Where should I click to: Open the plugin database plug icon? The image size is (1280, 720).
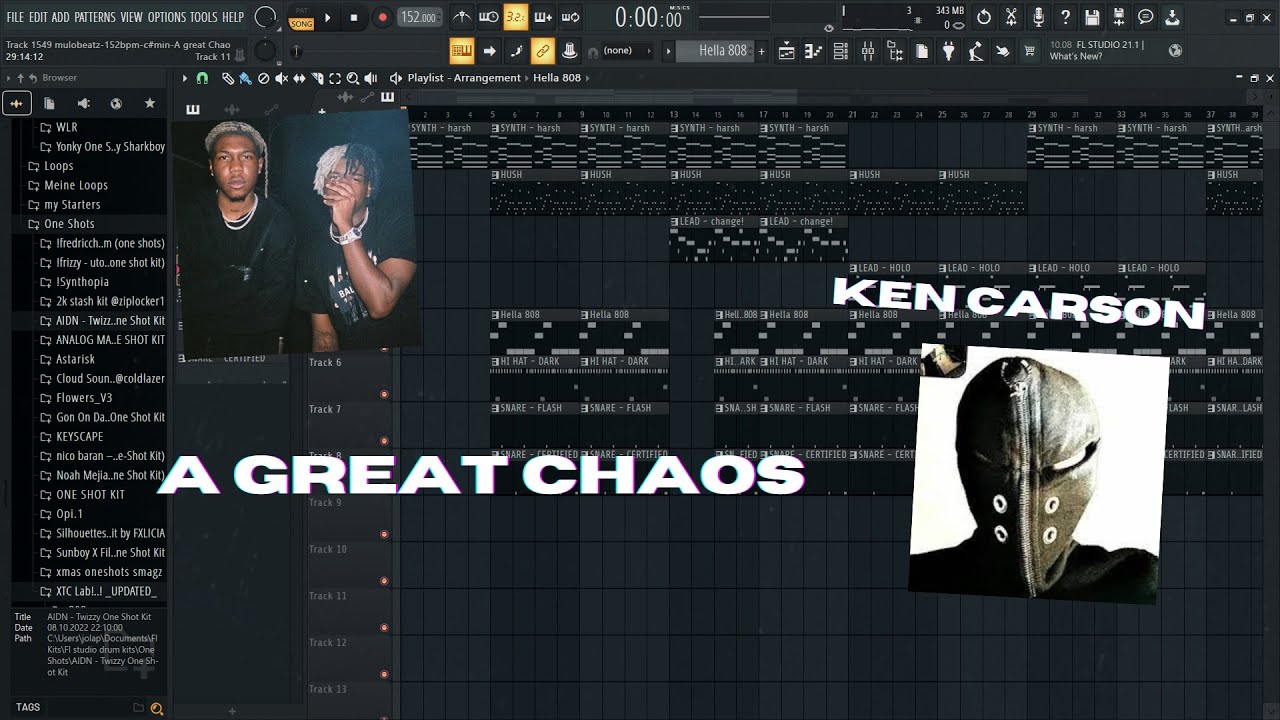[949, 51]
